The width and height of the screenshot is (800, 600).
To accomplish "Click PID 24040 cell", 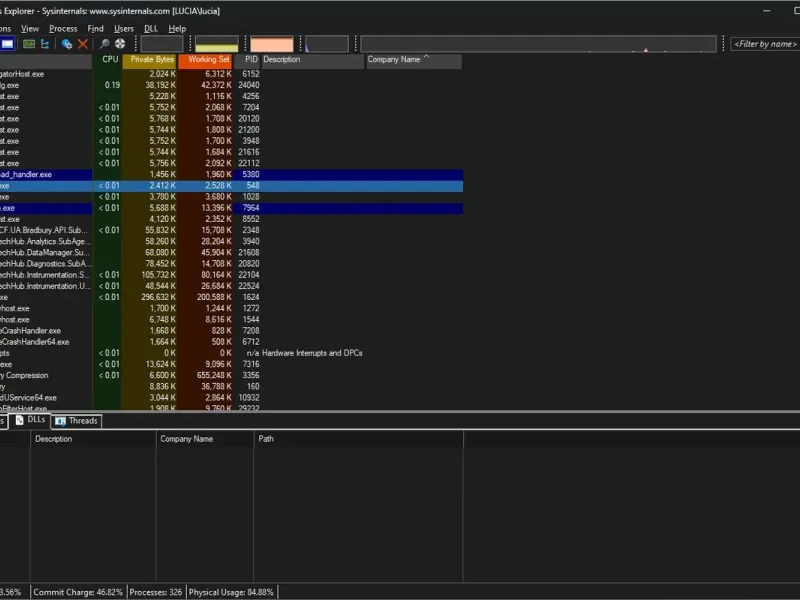I will pos(248,85).
